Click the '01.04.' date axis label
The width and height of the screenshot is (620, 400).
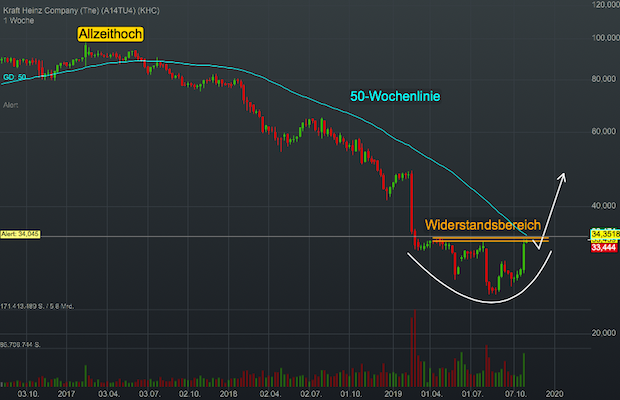click(431, 394)
